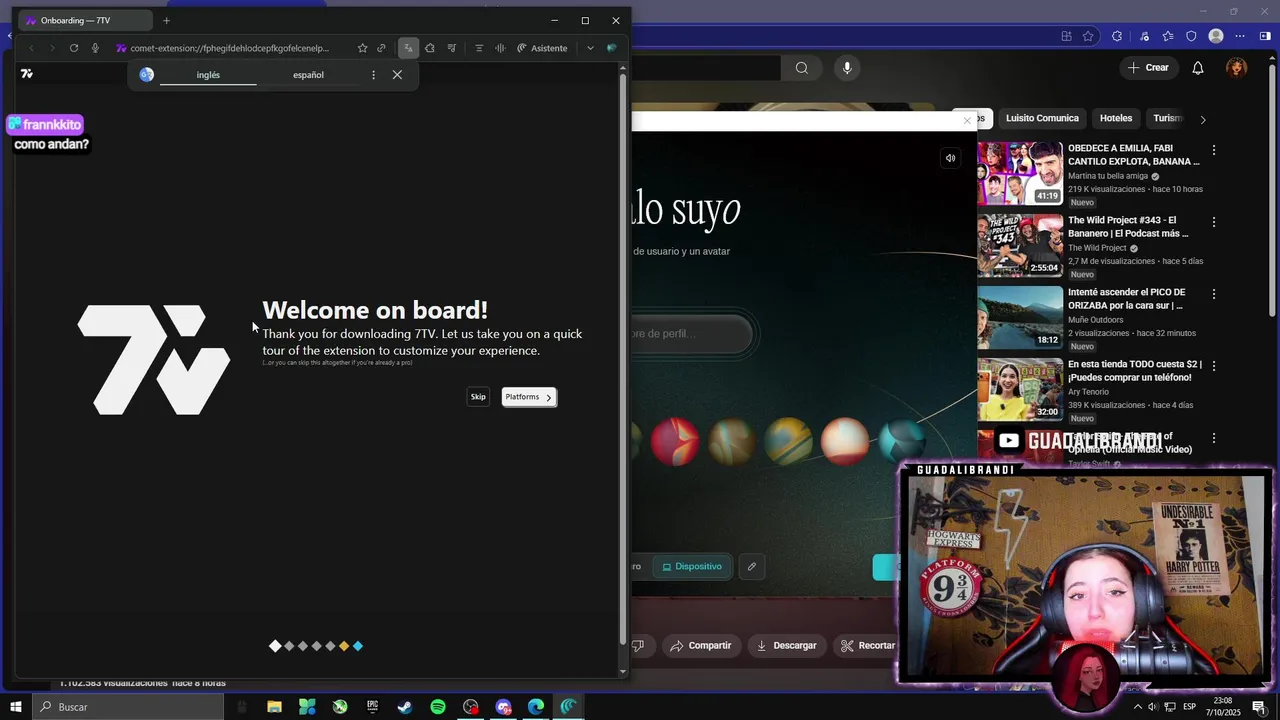Screen dimensions: 1280x720
Task: Click the voice microphone icon in Comet toolbar
Action: click(95, 48)
